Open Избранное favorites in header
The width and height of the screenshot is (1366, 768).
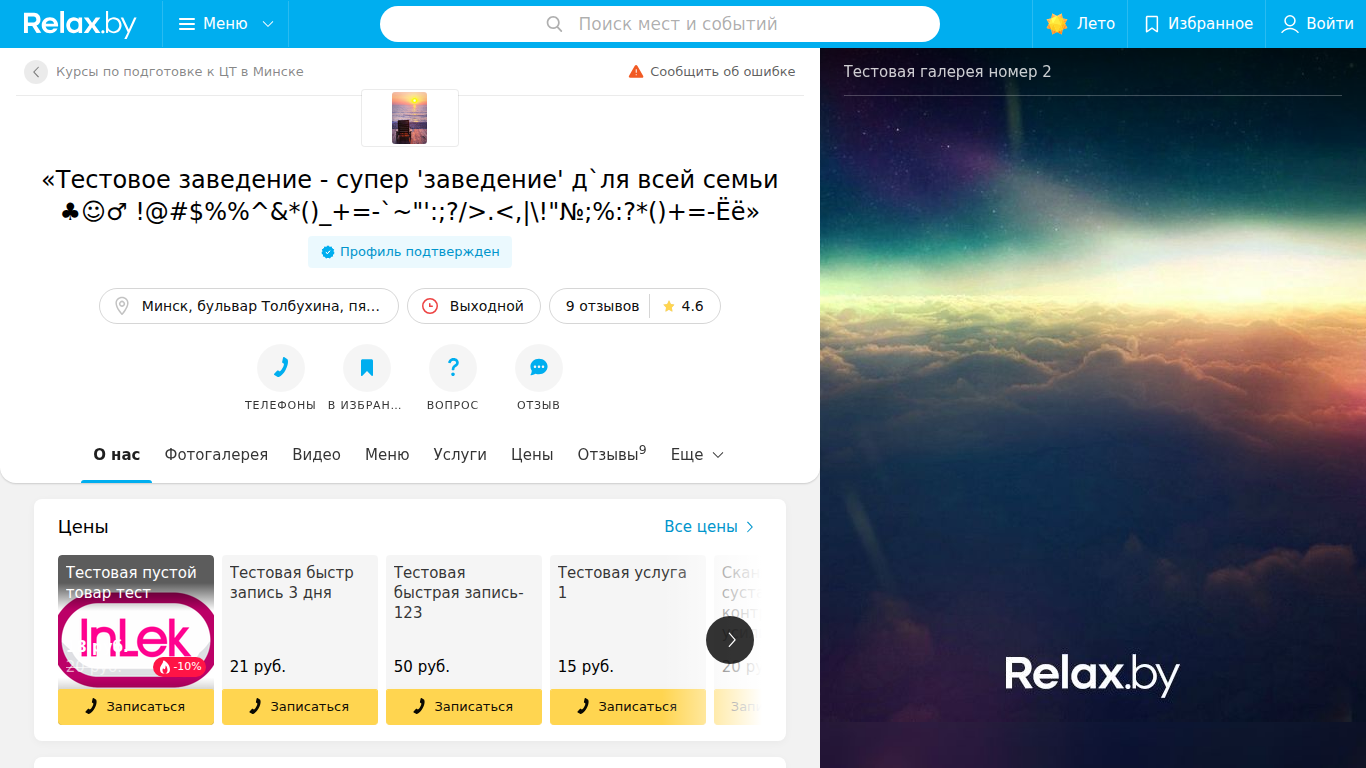pyautogui.click(x=1197, y=24)
